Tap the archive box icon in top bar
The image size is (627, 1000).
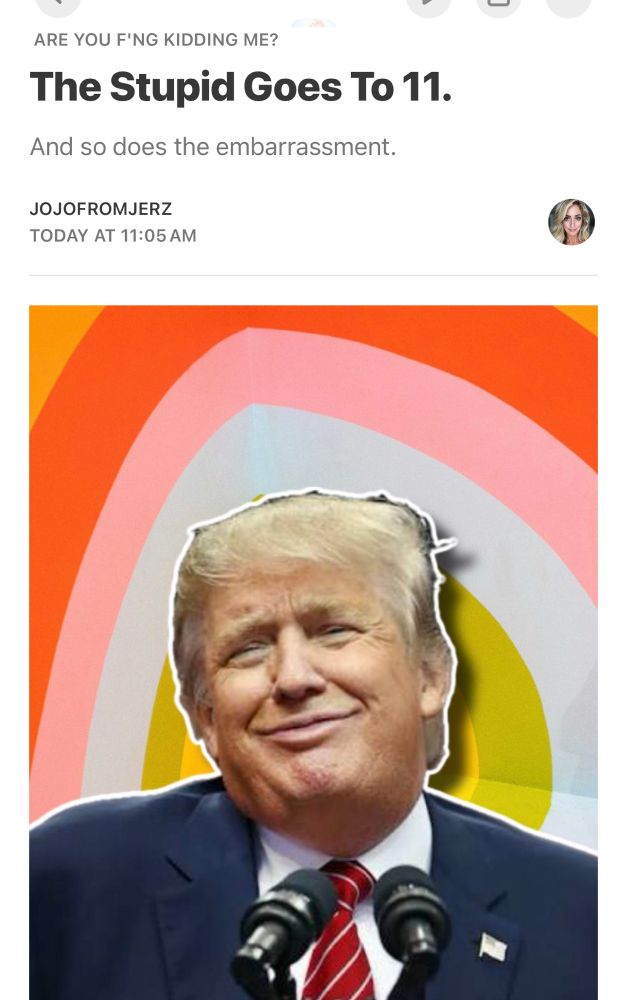pyautogui.click(x=499, y=5)
